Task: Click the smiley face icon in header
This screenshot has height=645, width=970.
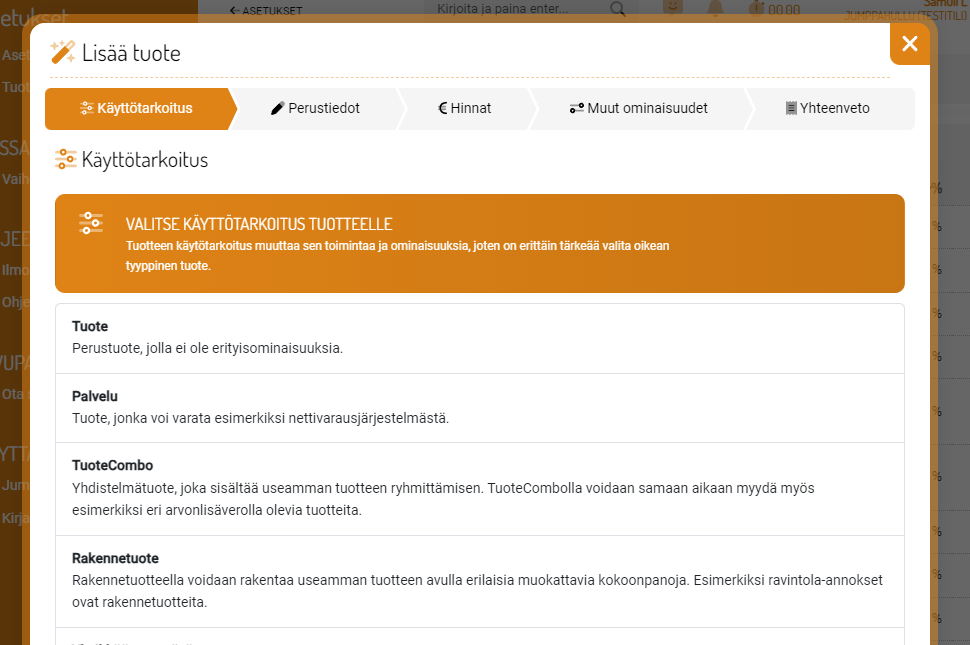Action: [x=673, y=8]
